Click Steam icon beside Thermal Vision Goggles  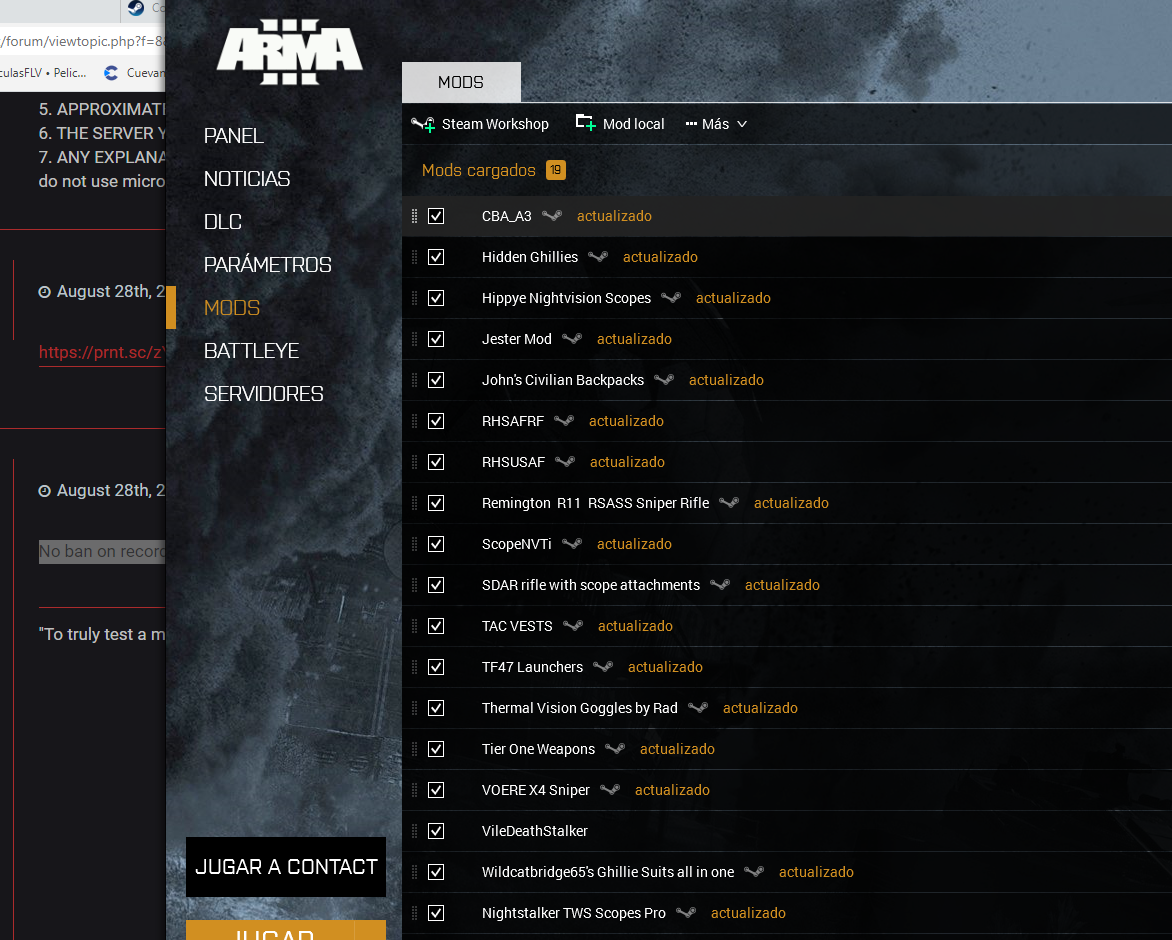698,708
